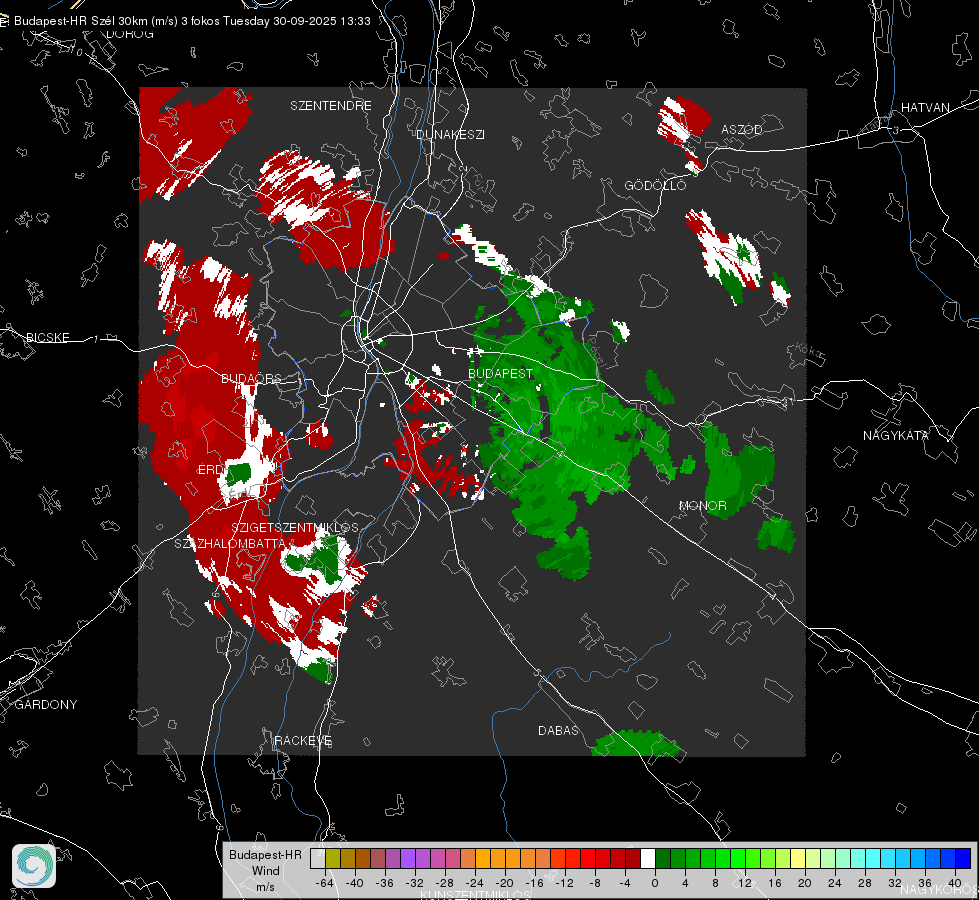Screen dimensions: 979x900
Task: Click the 28 legend scale value
Action: (864, 883)
